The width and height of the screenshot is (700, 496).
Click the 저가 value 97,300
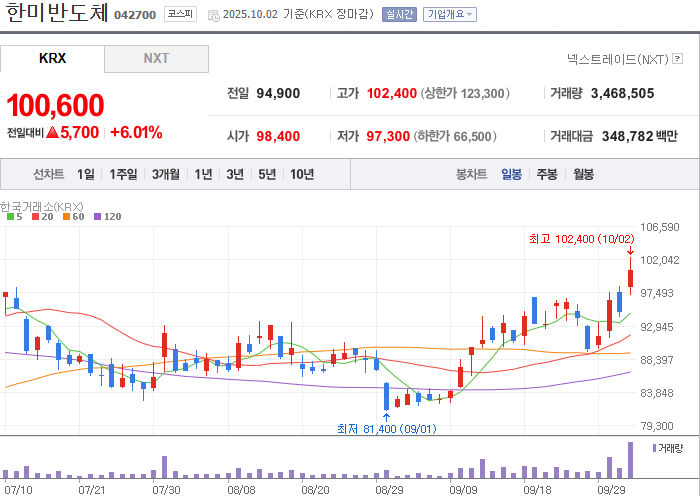tap(388, 136)
